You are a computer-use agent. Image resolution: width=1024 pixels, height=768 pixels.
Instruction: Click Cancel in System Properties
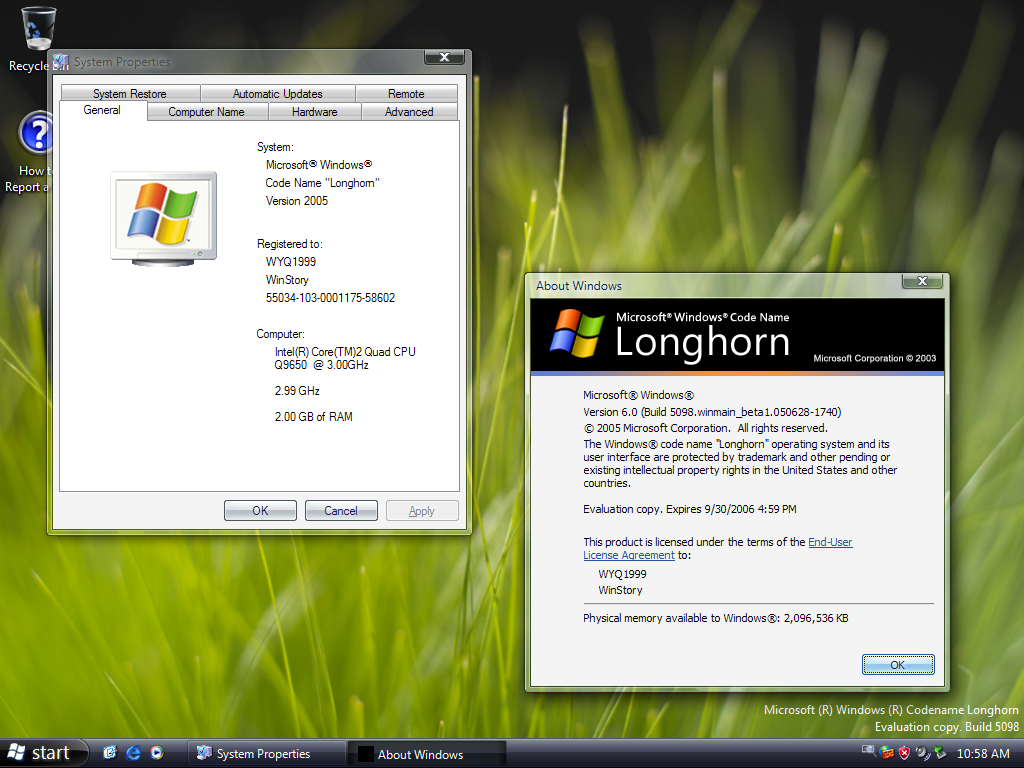(x=341, y=511)
